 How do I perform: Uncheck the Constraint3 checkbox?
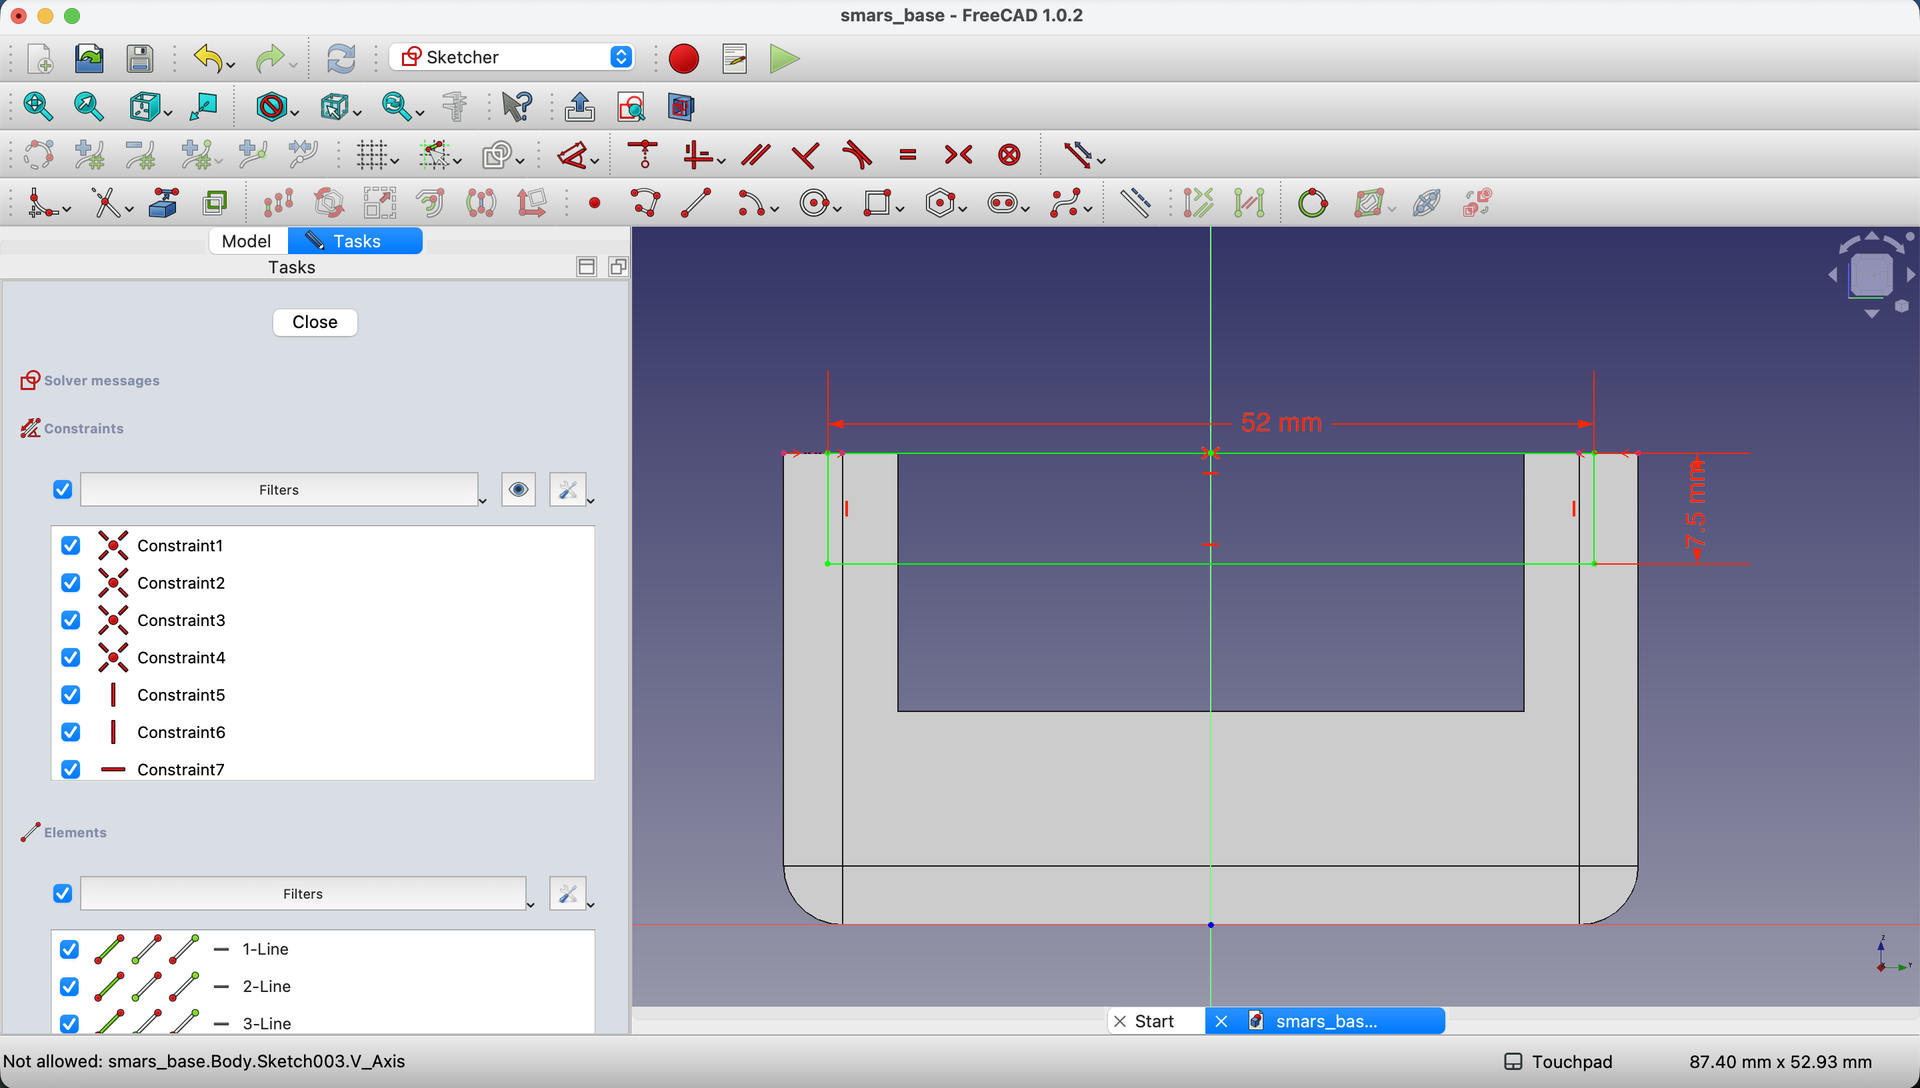click(x=70, y=620)
